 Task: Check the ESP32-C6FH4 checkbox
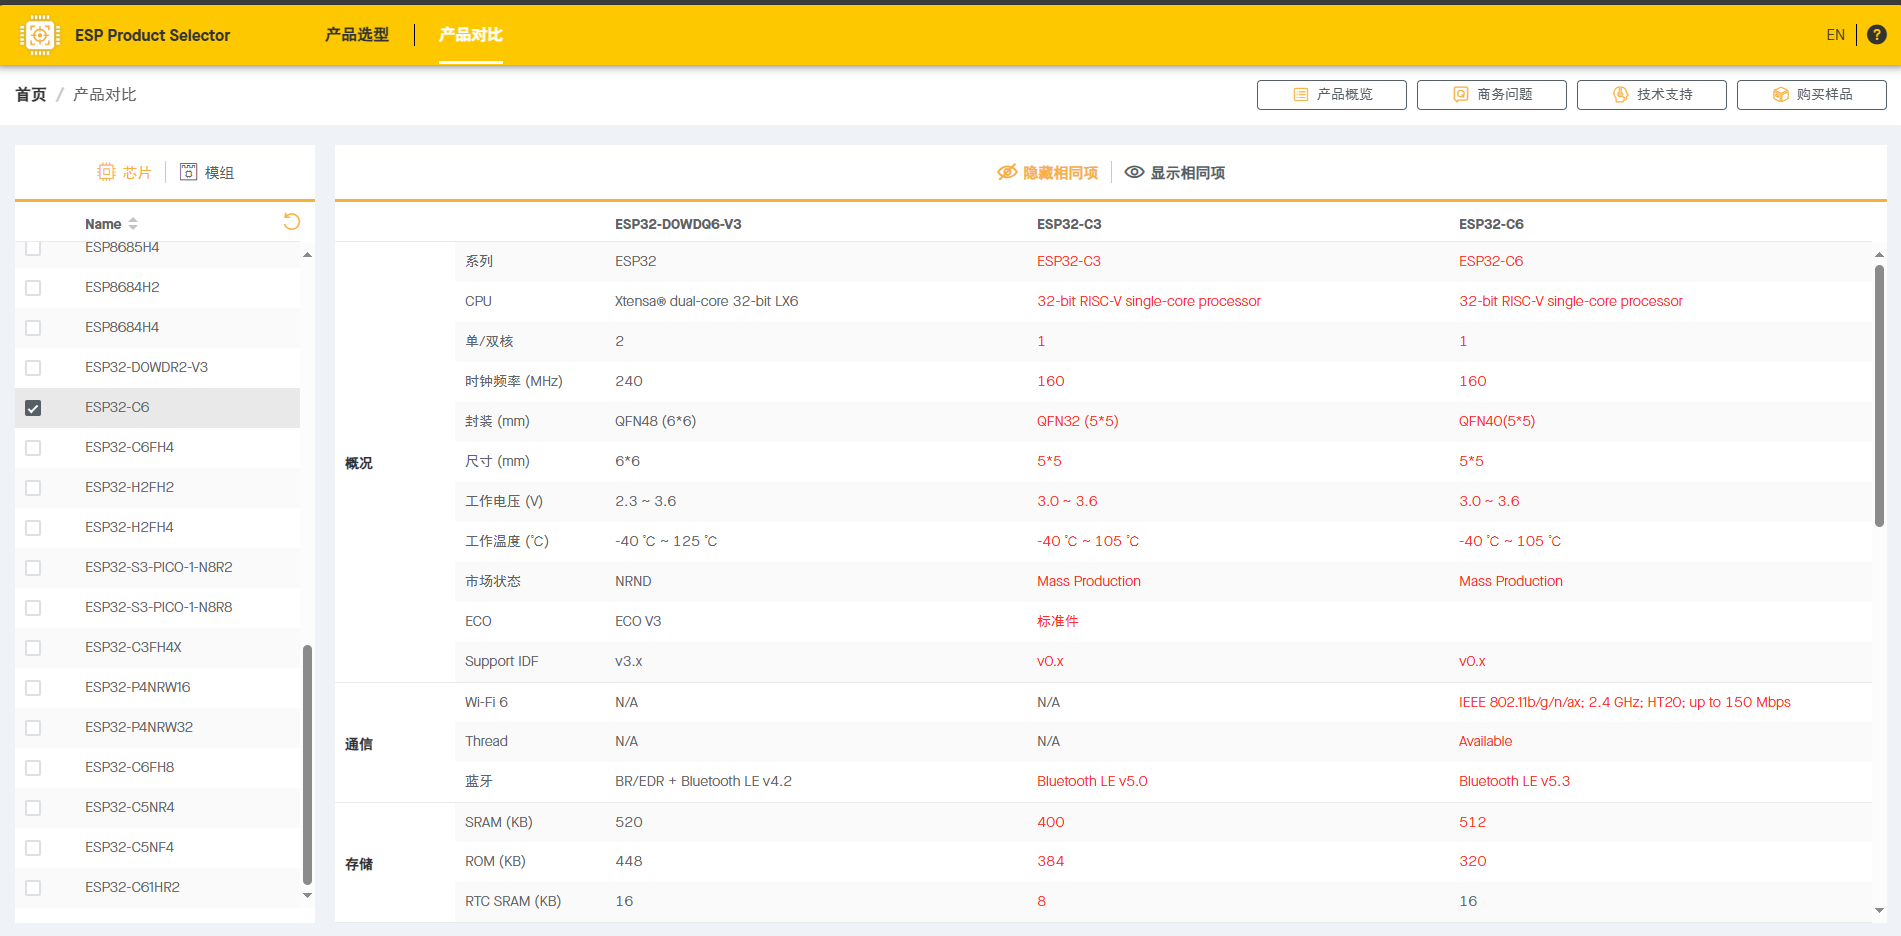point(33,448)
